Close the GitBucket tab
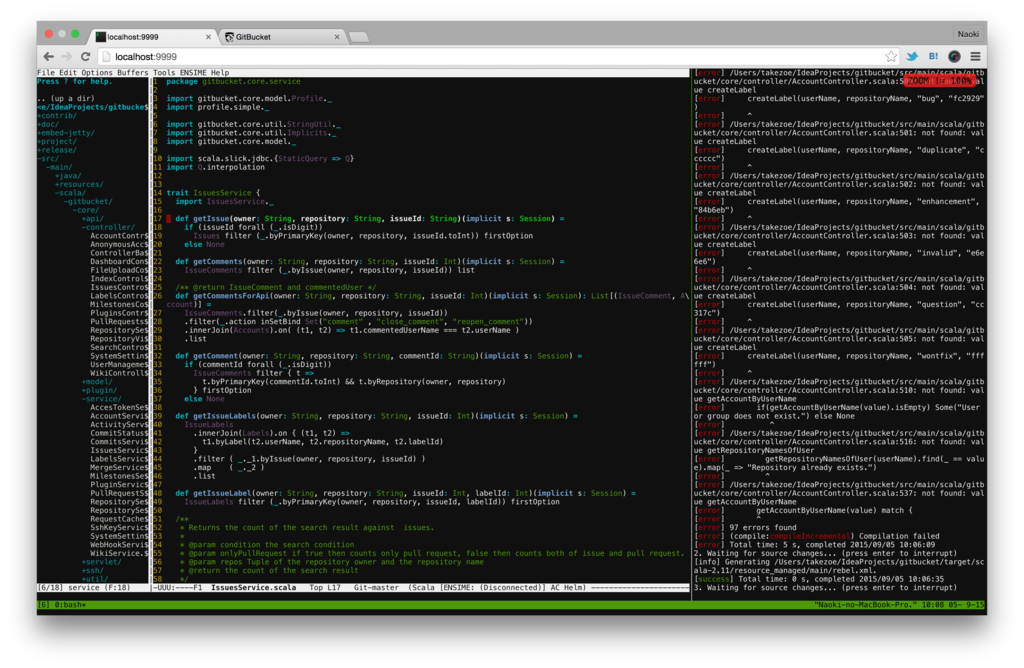1024x668 pixels. 337,37
